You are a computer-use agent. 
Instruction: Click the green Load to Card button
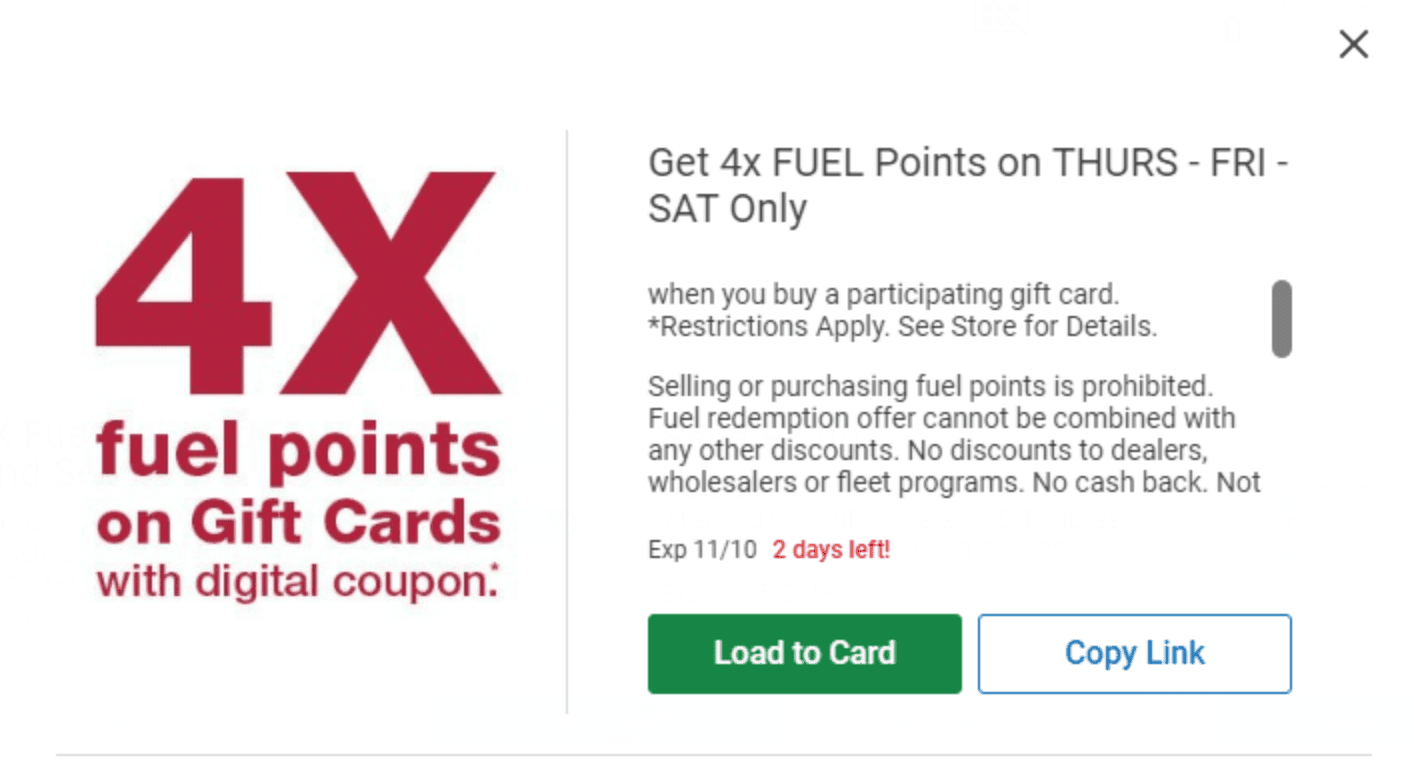tap(804, 653)
